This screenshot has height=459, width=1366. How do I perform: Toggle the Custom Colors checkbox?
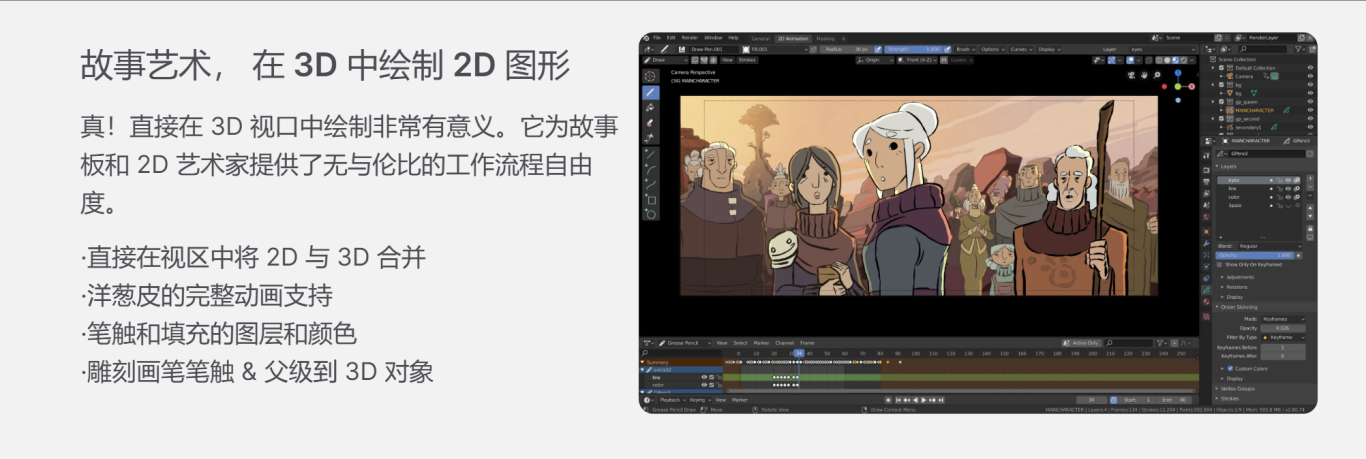(1230, 368)
